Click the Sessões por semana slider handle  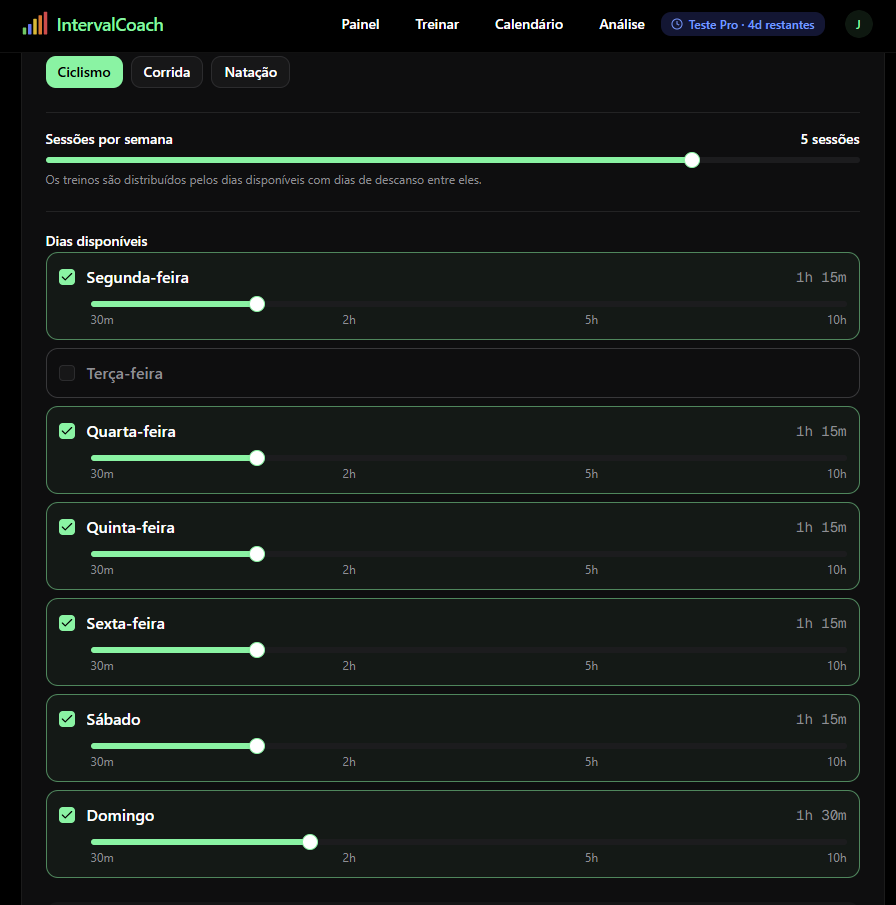click(692, 160)
